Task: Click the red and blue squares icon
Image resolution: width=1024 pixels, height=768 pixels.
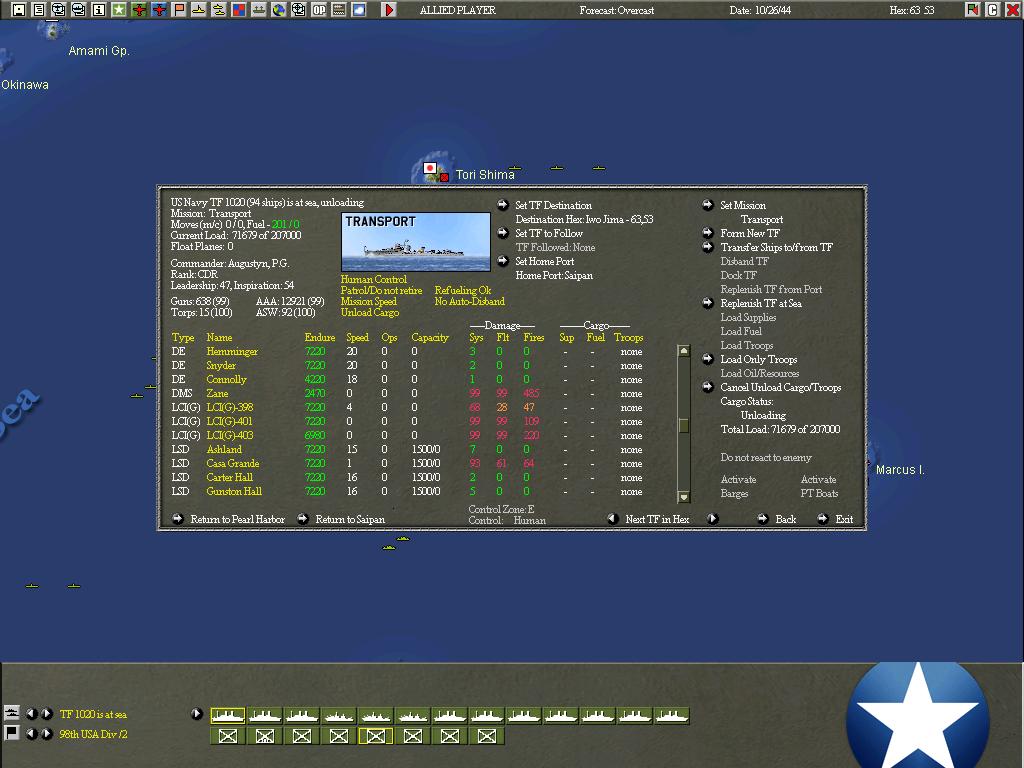Action: tap(239, 10)
